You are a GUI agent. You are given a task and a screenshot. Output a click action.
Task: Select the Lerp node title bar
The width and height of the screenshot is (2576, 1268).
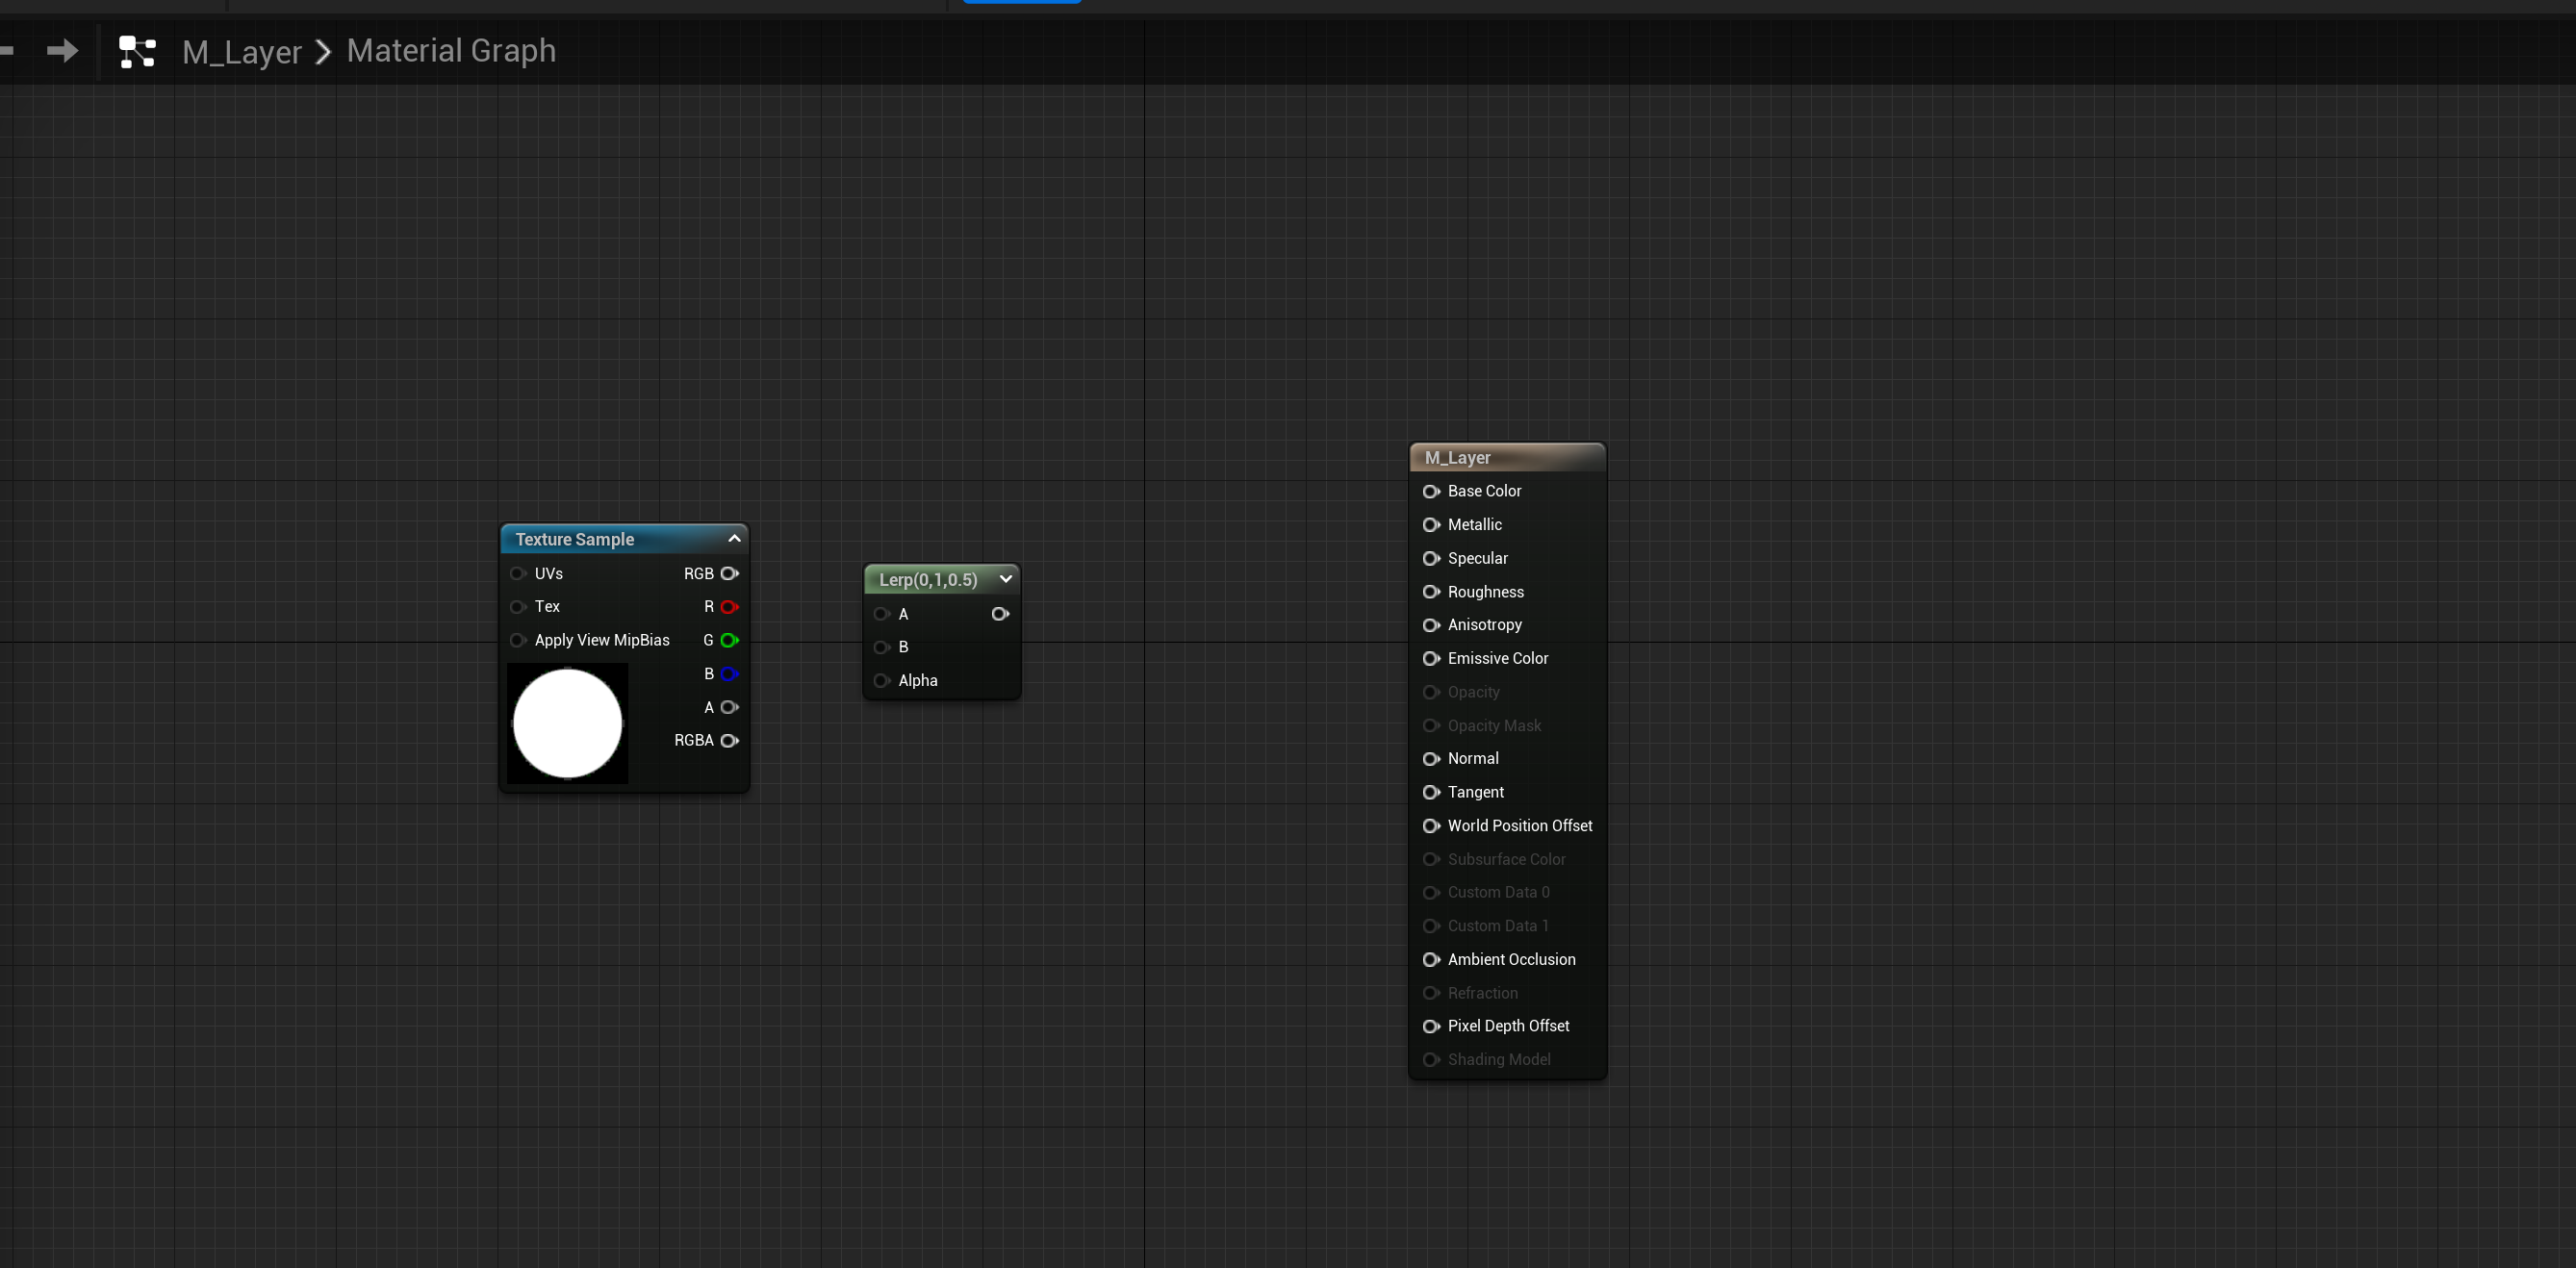click(926, 580)
